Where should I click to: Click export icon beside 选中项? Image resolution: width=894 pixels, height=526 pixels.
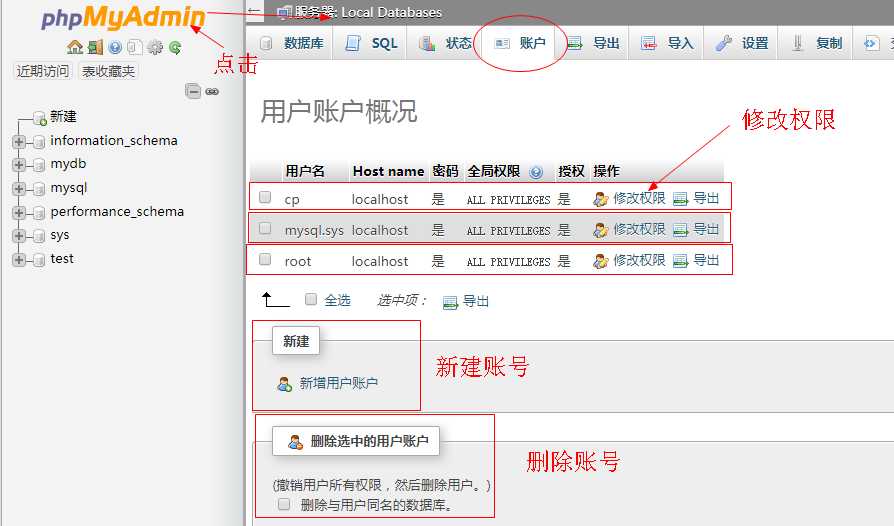click(450, 302)
